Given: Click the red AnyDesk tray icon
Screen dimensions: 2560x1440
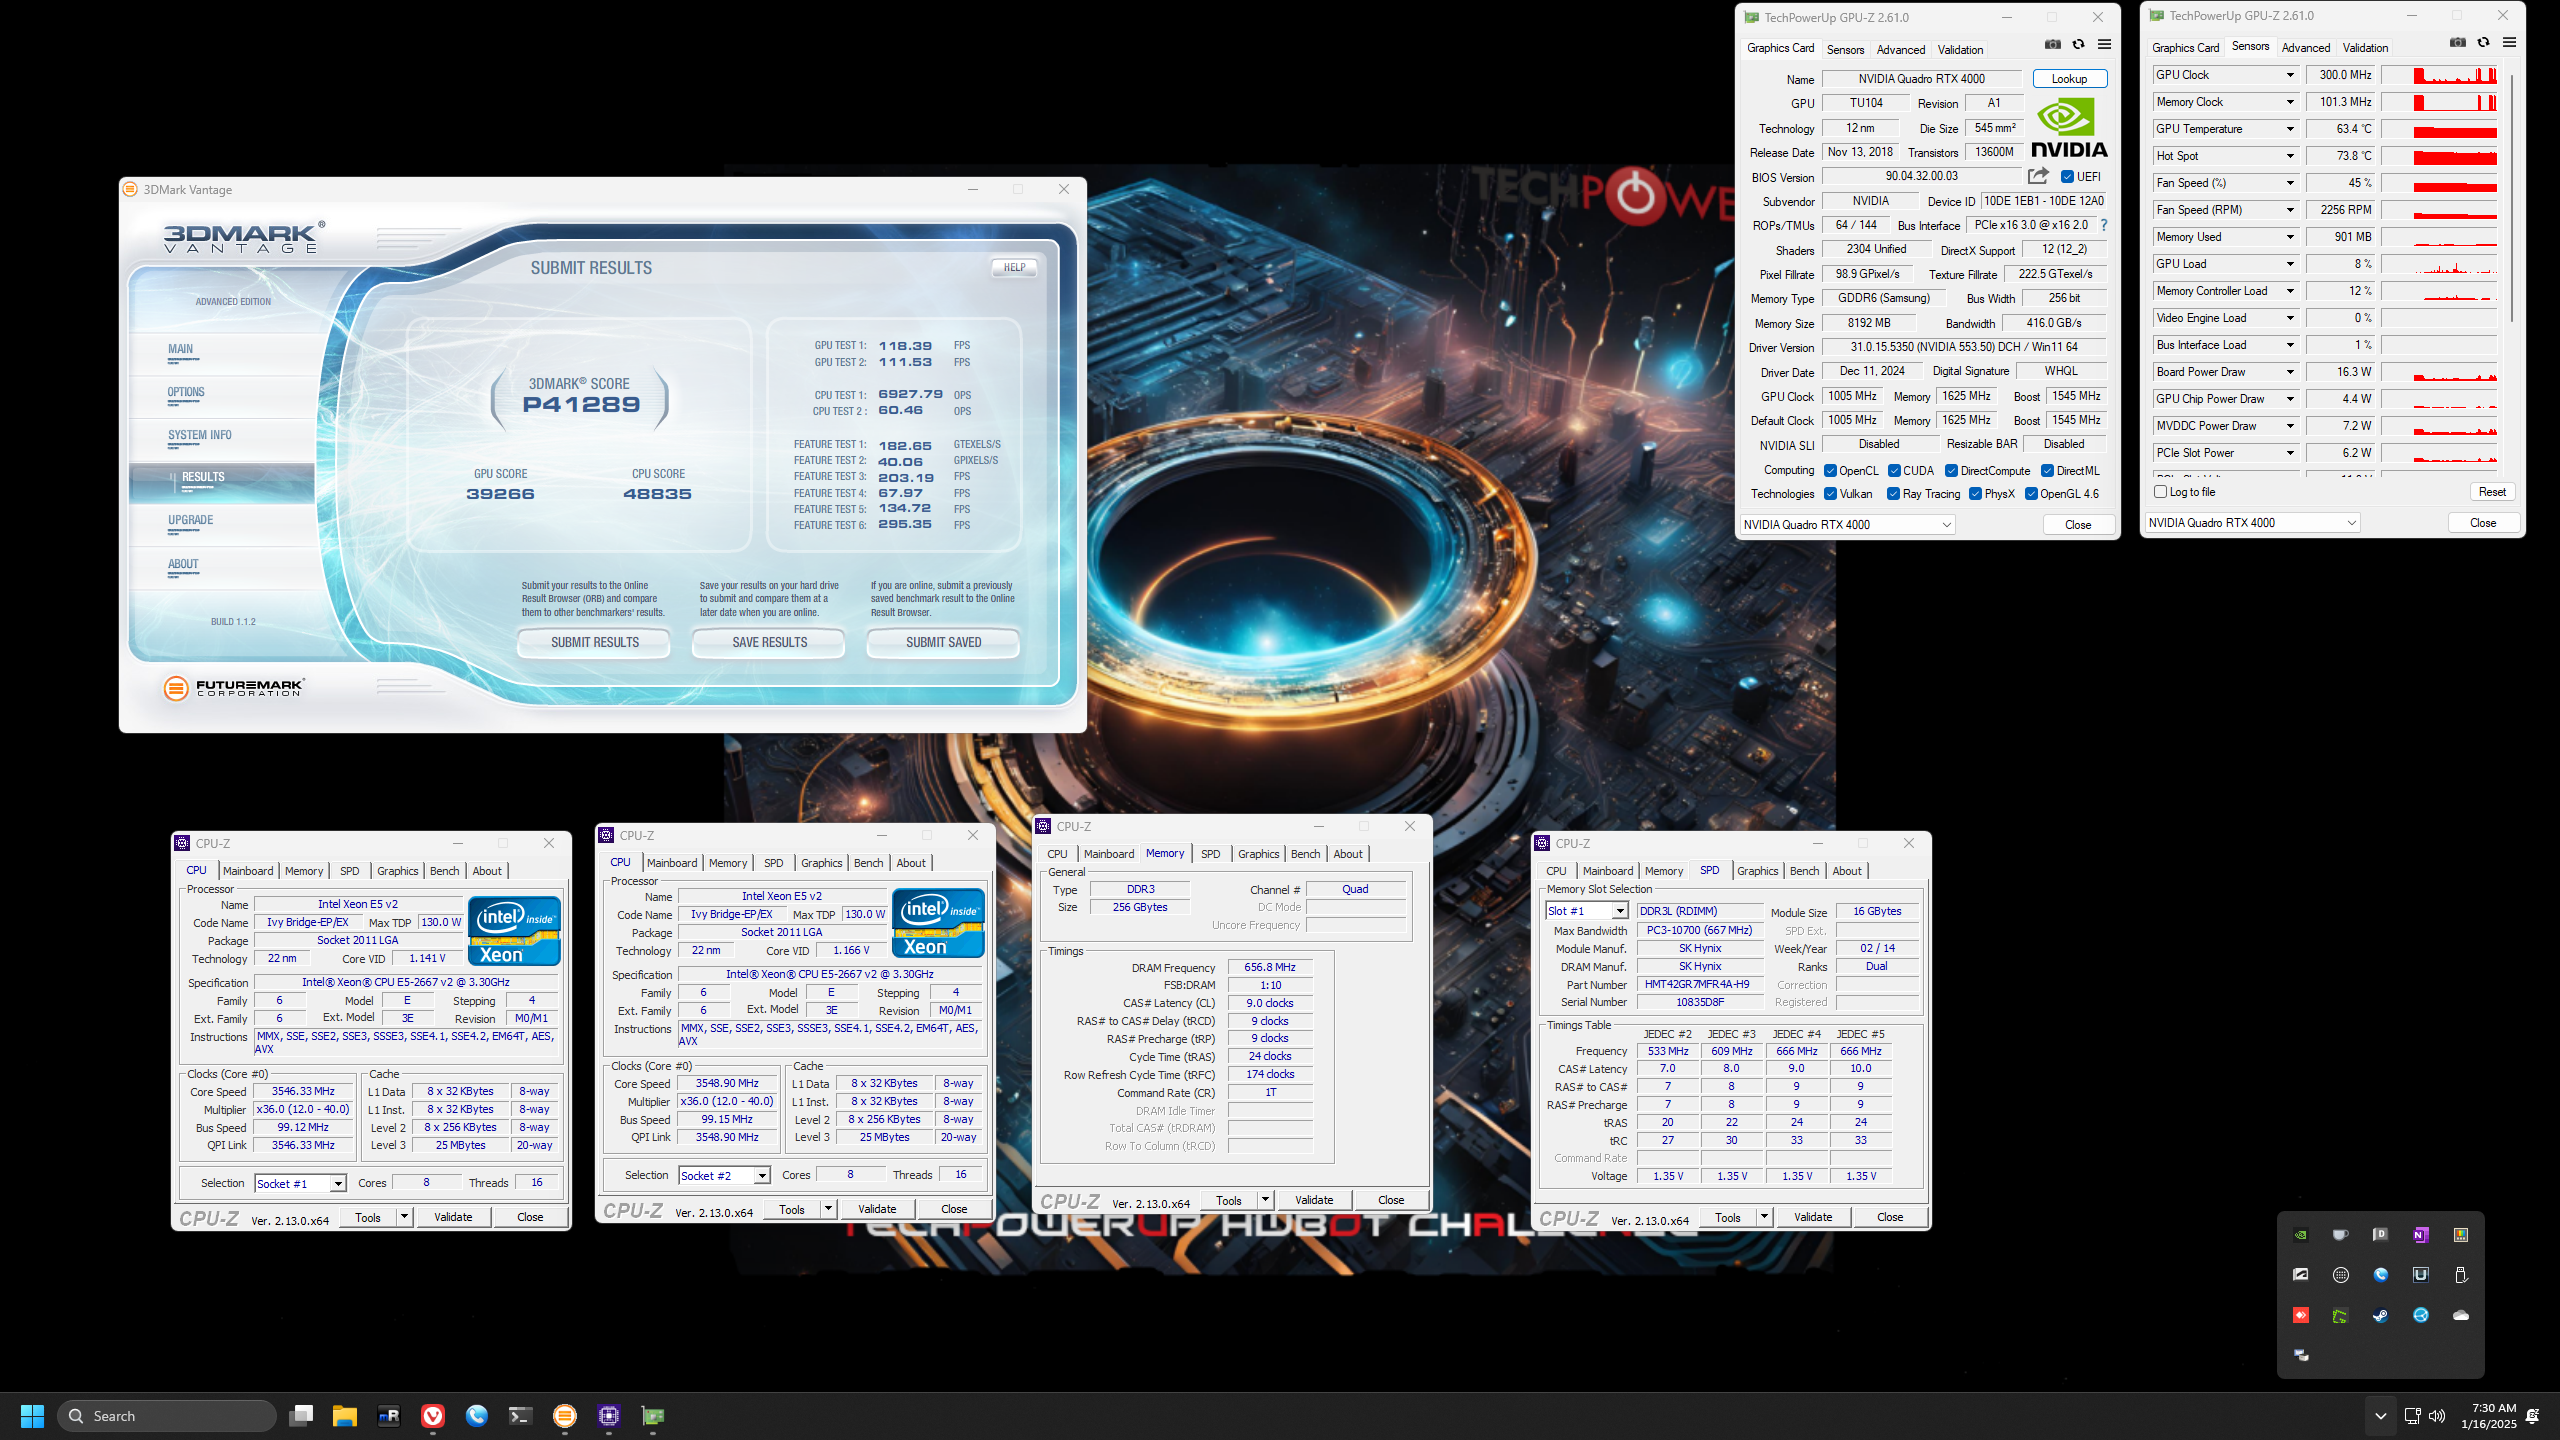Looking at the screenshot, I should [2300, 1315].
